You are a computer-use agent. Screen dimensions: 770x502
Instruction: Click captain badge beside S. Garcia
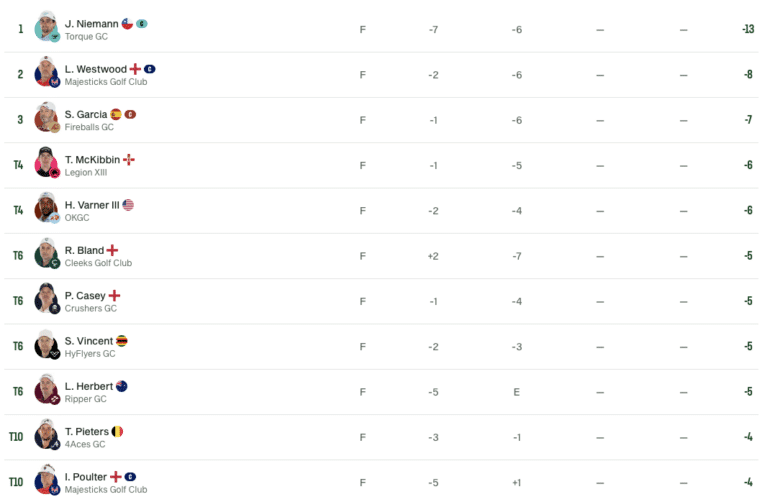tap(130, 114)
